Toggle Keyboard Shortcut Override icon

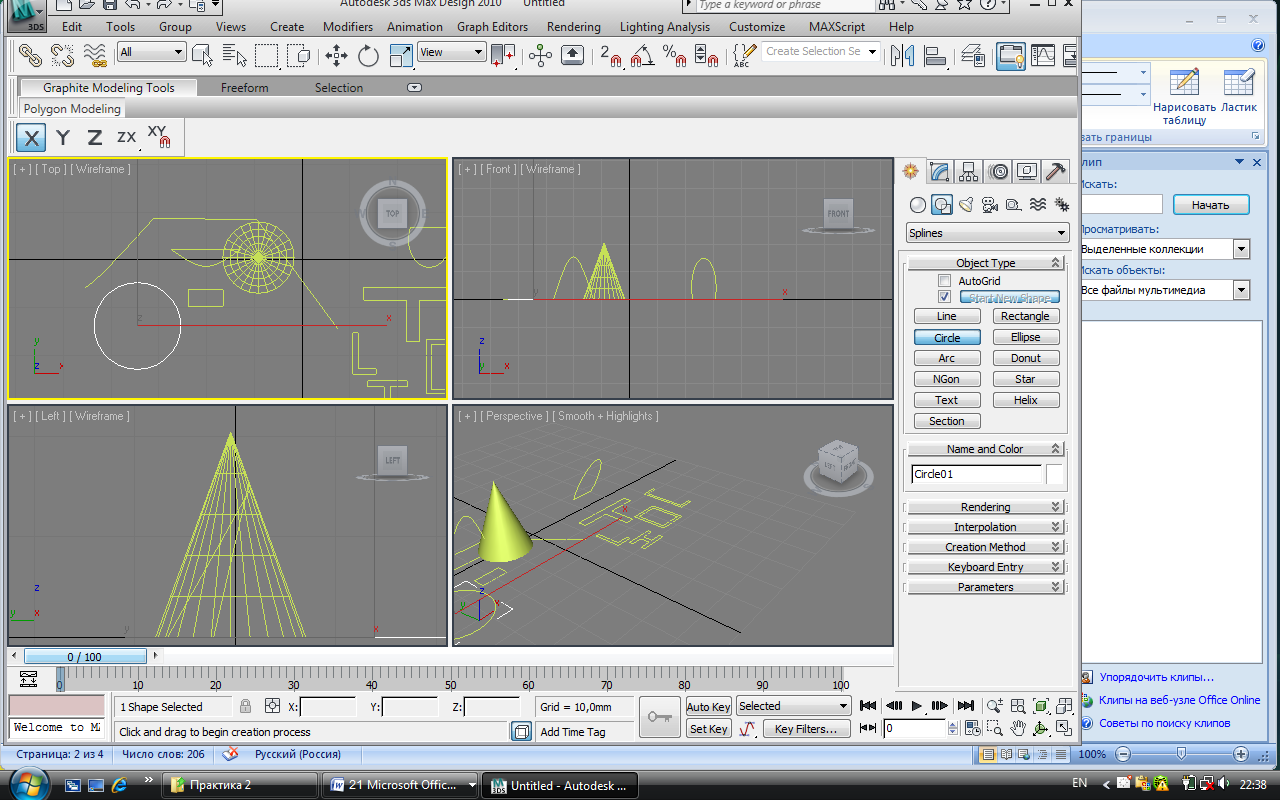pyautogui.click(x=572, y=55)
